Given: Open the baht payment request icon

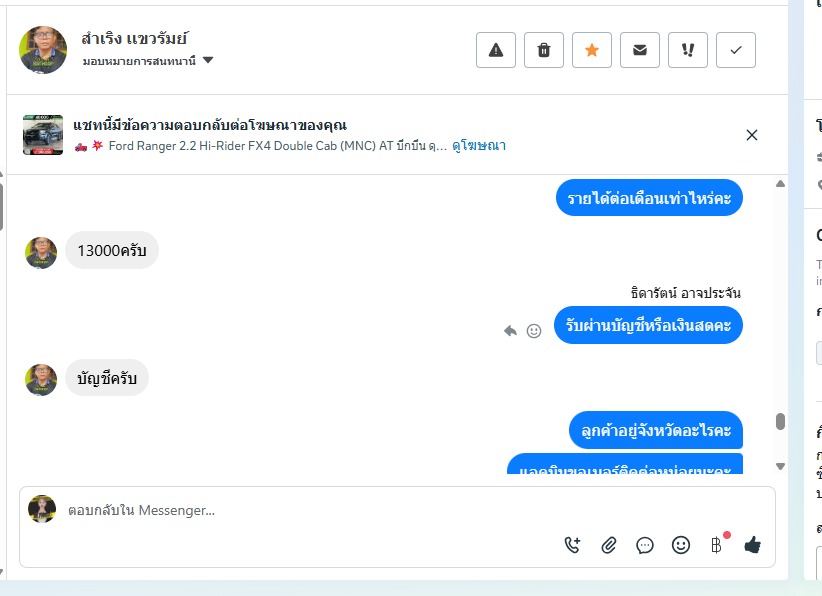Looking at the screenshot, I should pos(717,545).
